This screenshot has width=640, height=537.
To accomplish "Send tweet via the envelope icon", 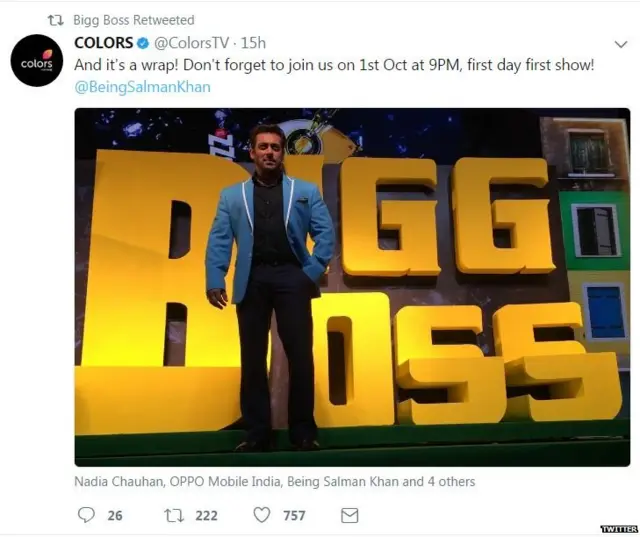I will (x=349, y=515).
